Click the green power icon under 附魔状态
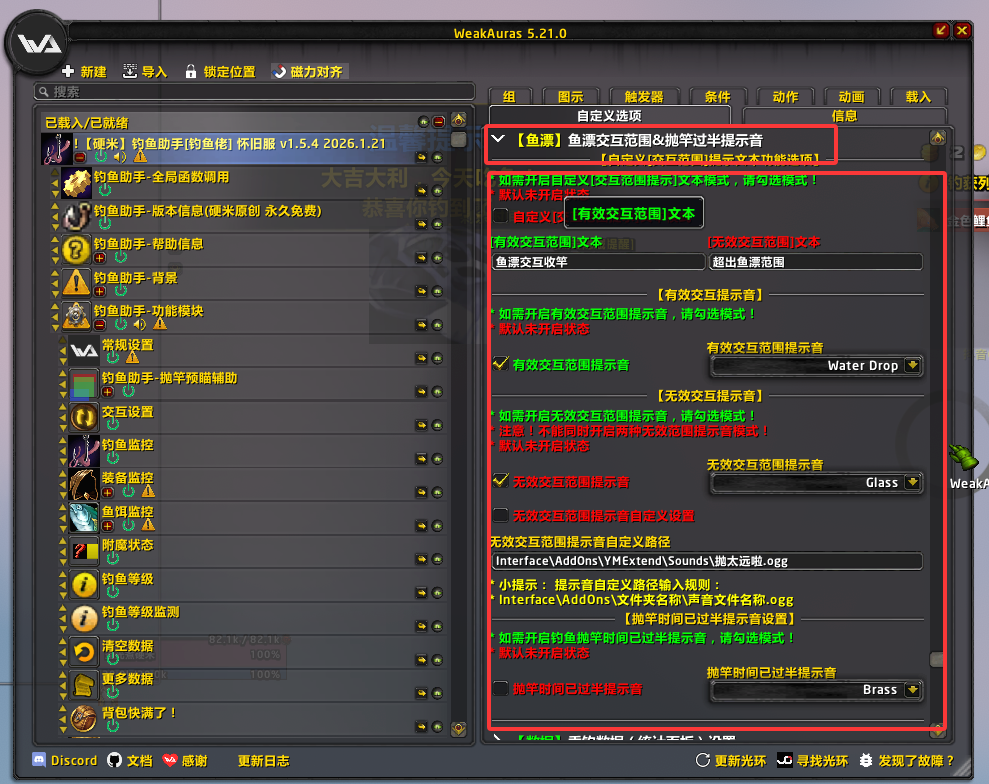Screen dimensions: 989x784 pos(112,558)
